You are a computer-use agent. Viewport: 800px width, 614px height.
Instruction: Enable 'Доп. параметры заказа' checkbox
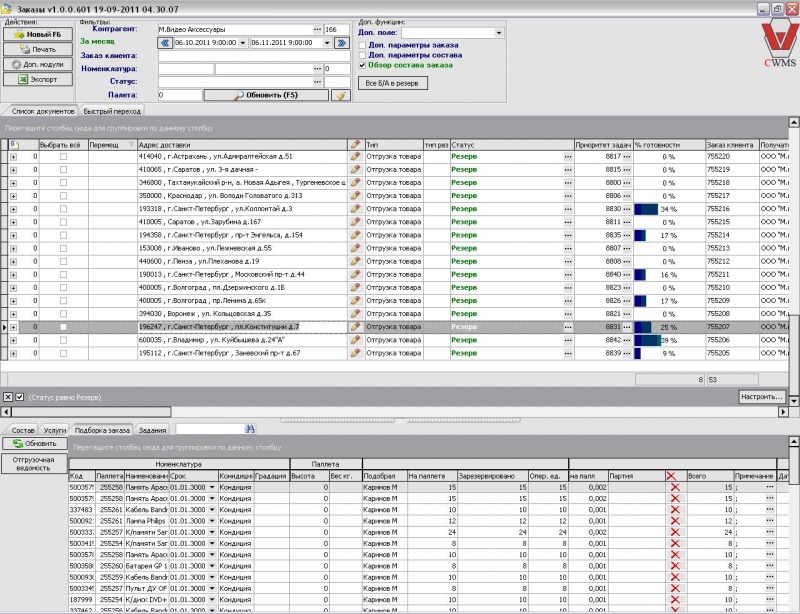[362, 45]
